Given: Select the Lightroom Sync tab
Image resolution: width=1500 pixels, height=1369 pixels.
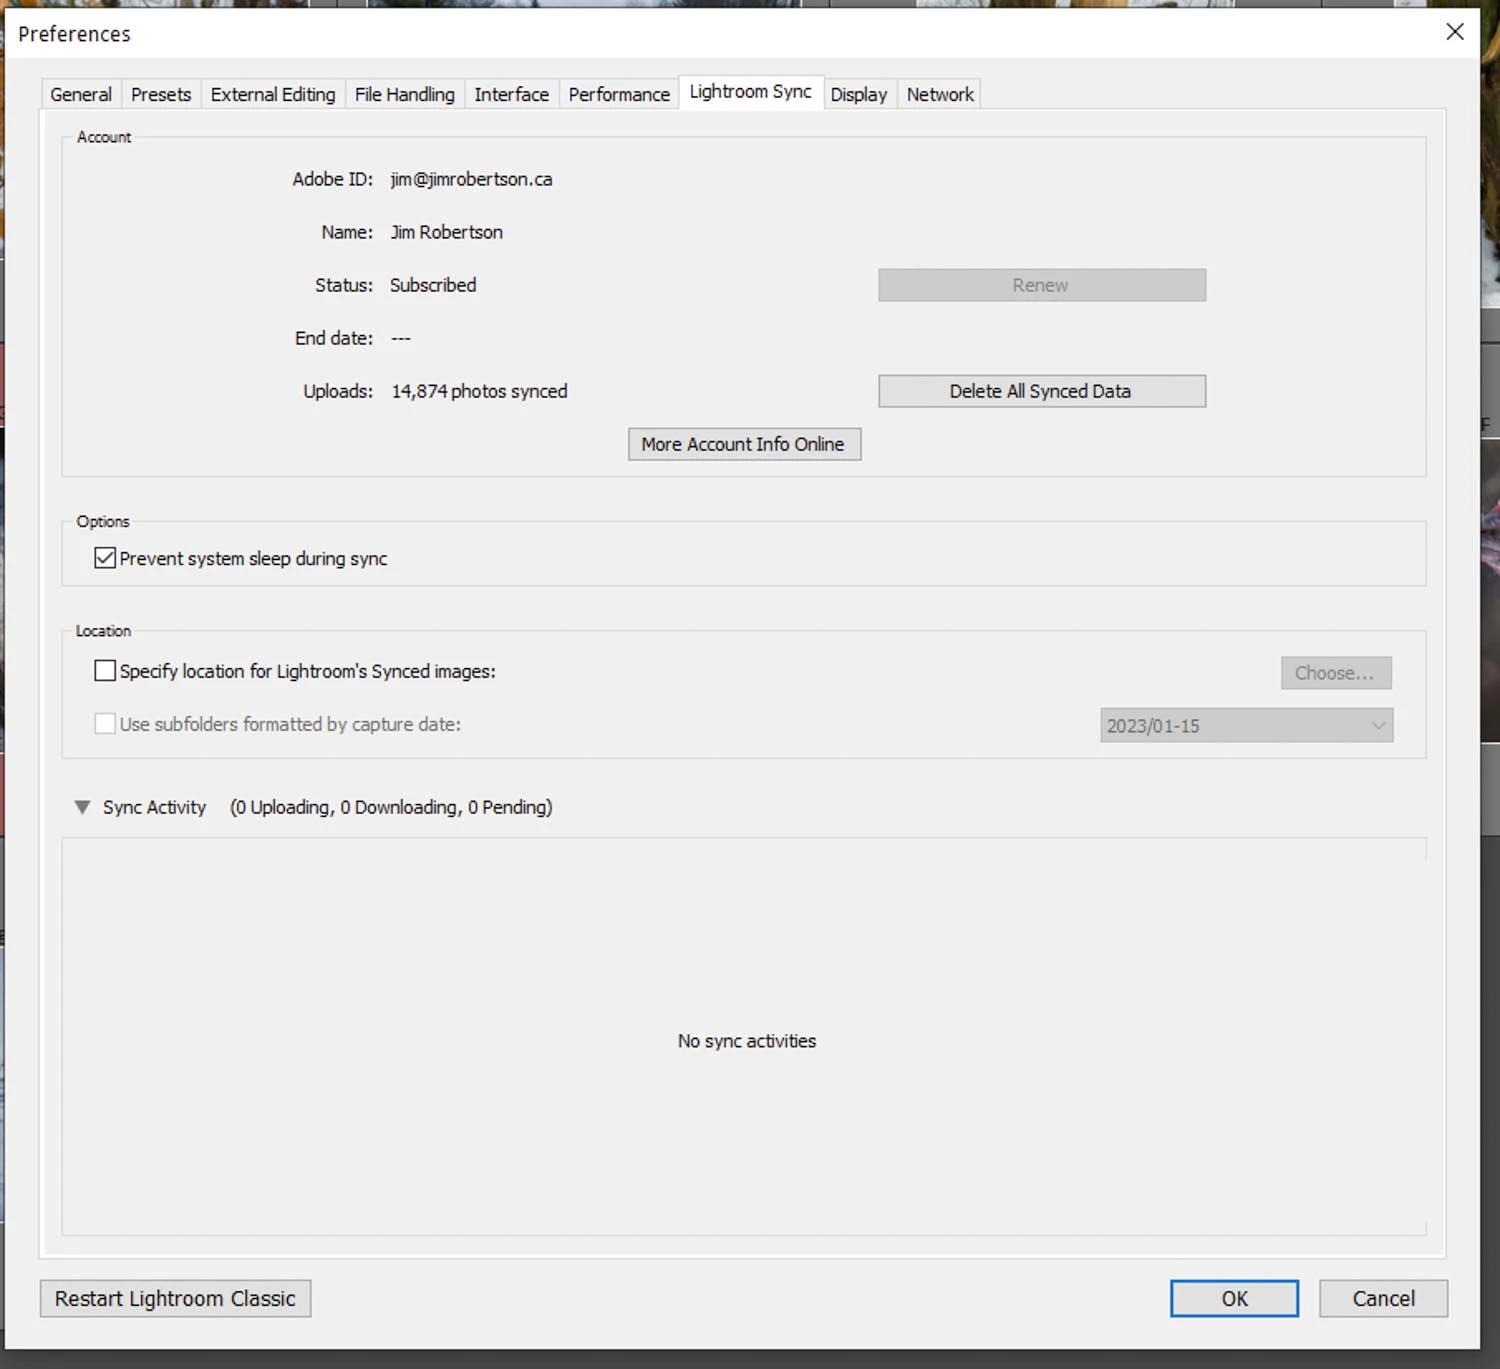Looking at the screenshot, I should click(751, 92).
